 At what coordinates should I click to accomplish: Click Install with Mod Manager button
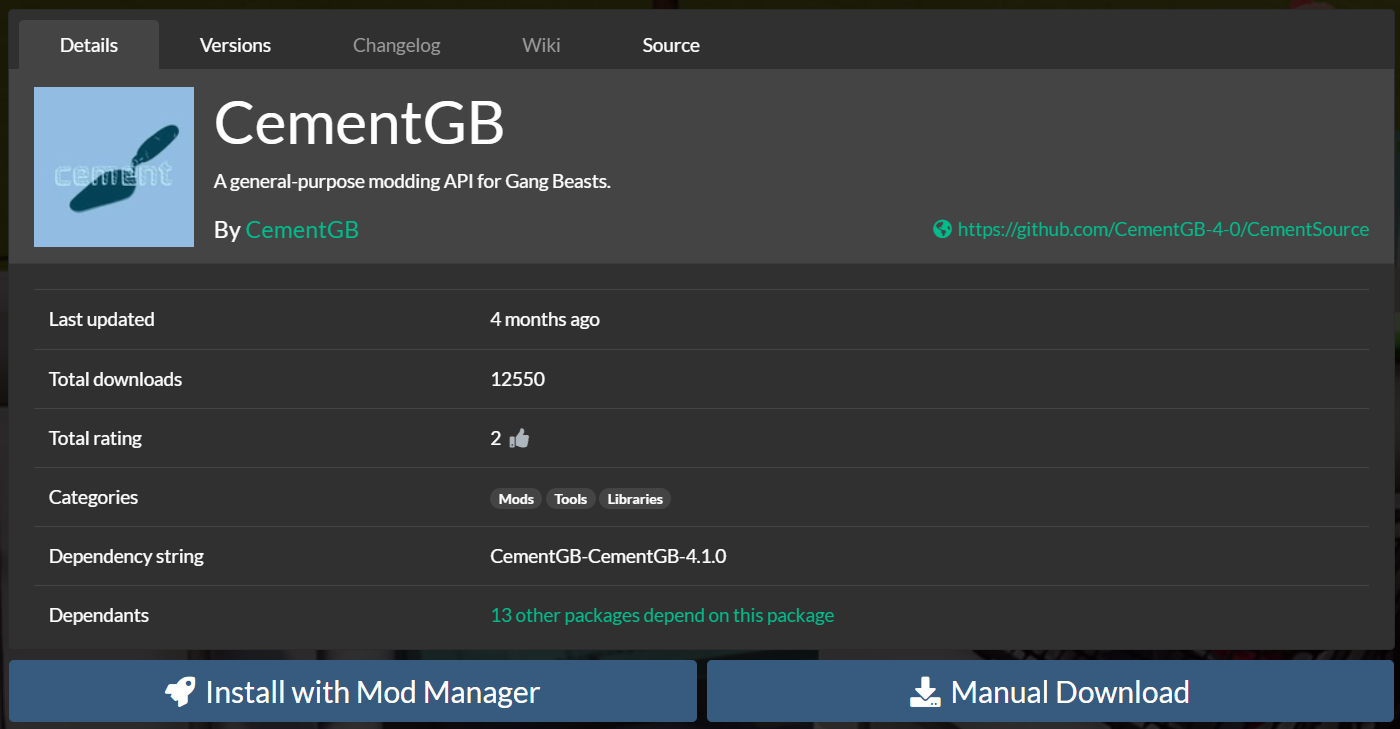[353, 691]
